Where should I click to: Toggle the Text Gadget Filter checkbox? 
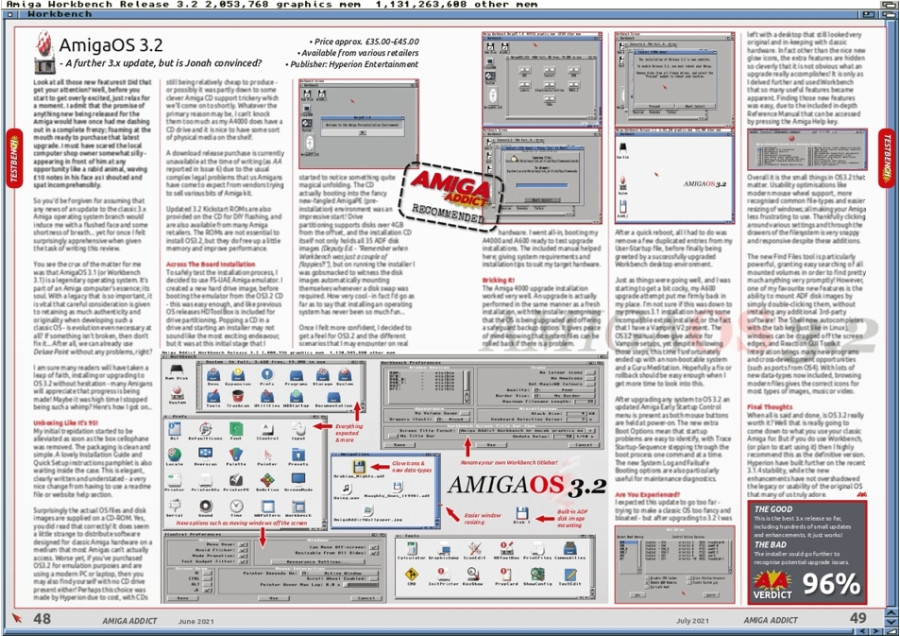243,562
